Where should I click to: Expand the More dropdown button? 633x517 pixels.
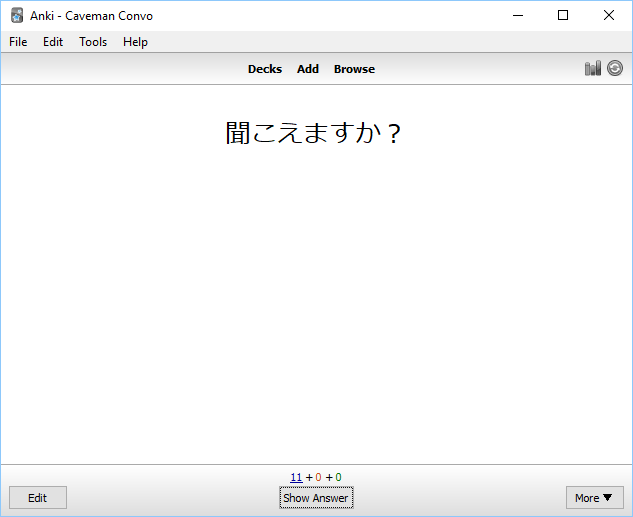click(595, 498)
